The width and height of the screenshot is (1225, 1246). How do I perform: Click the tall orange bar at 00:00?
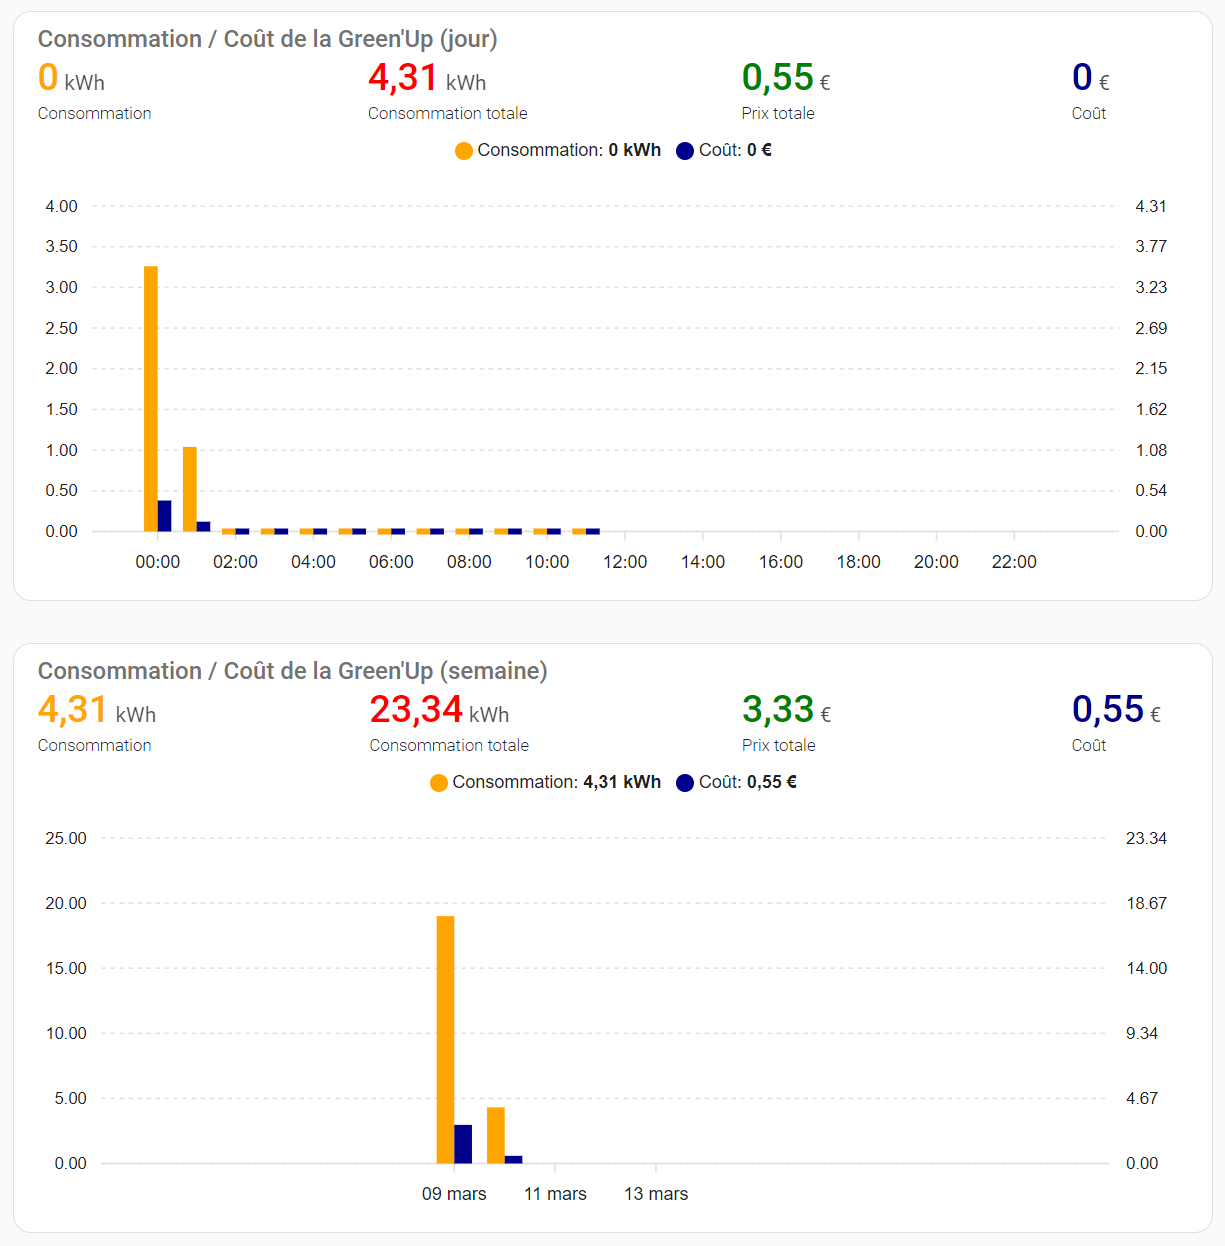pos(151,399)
